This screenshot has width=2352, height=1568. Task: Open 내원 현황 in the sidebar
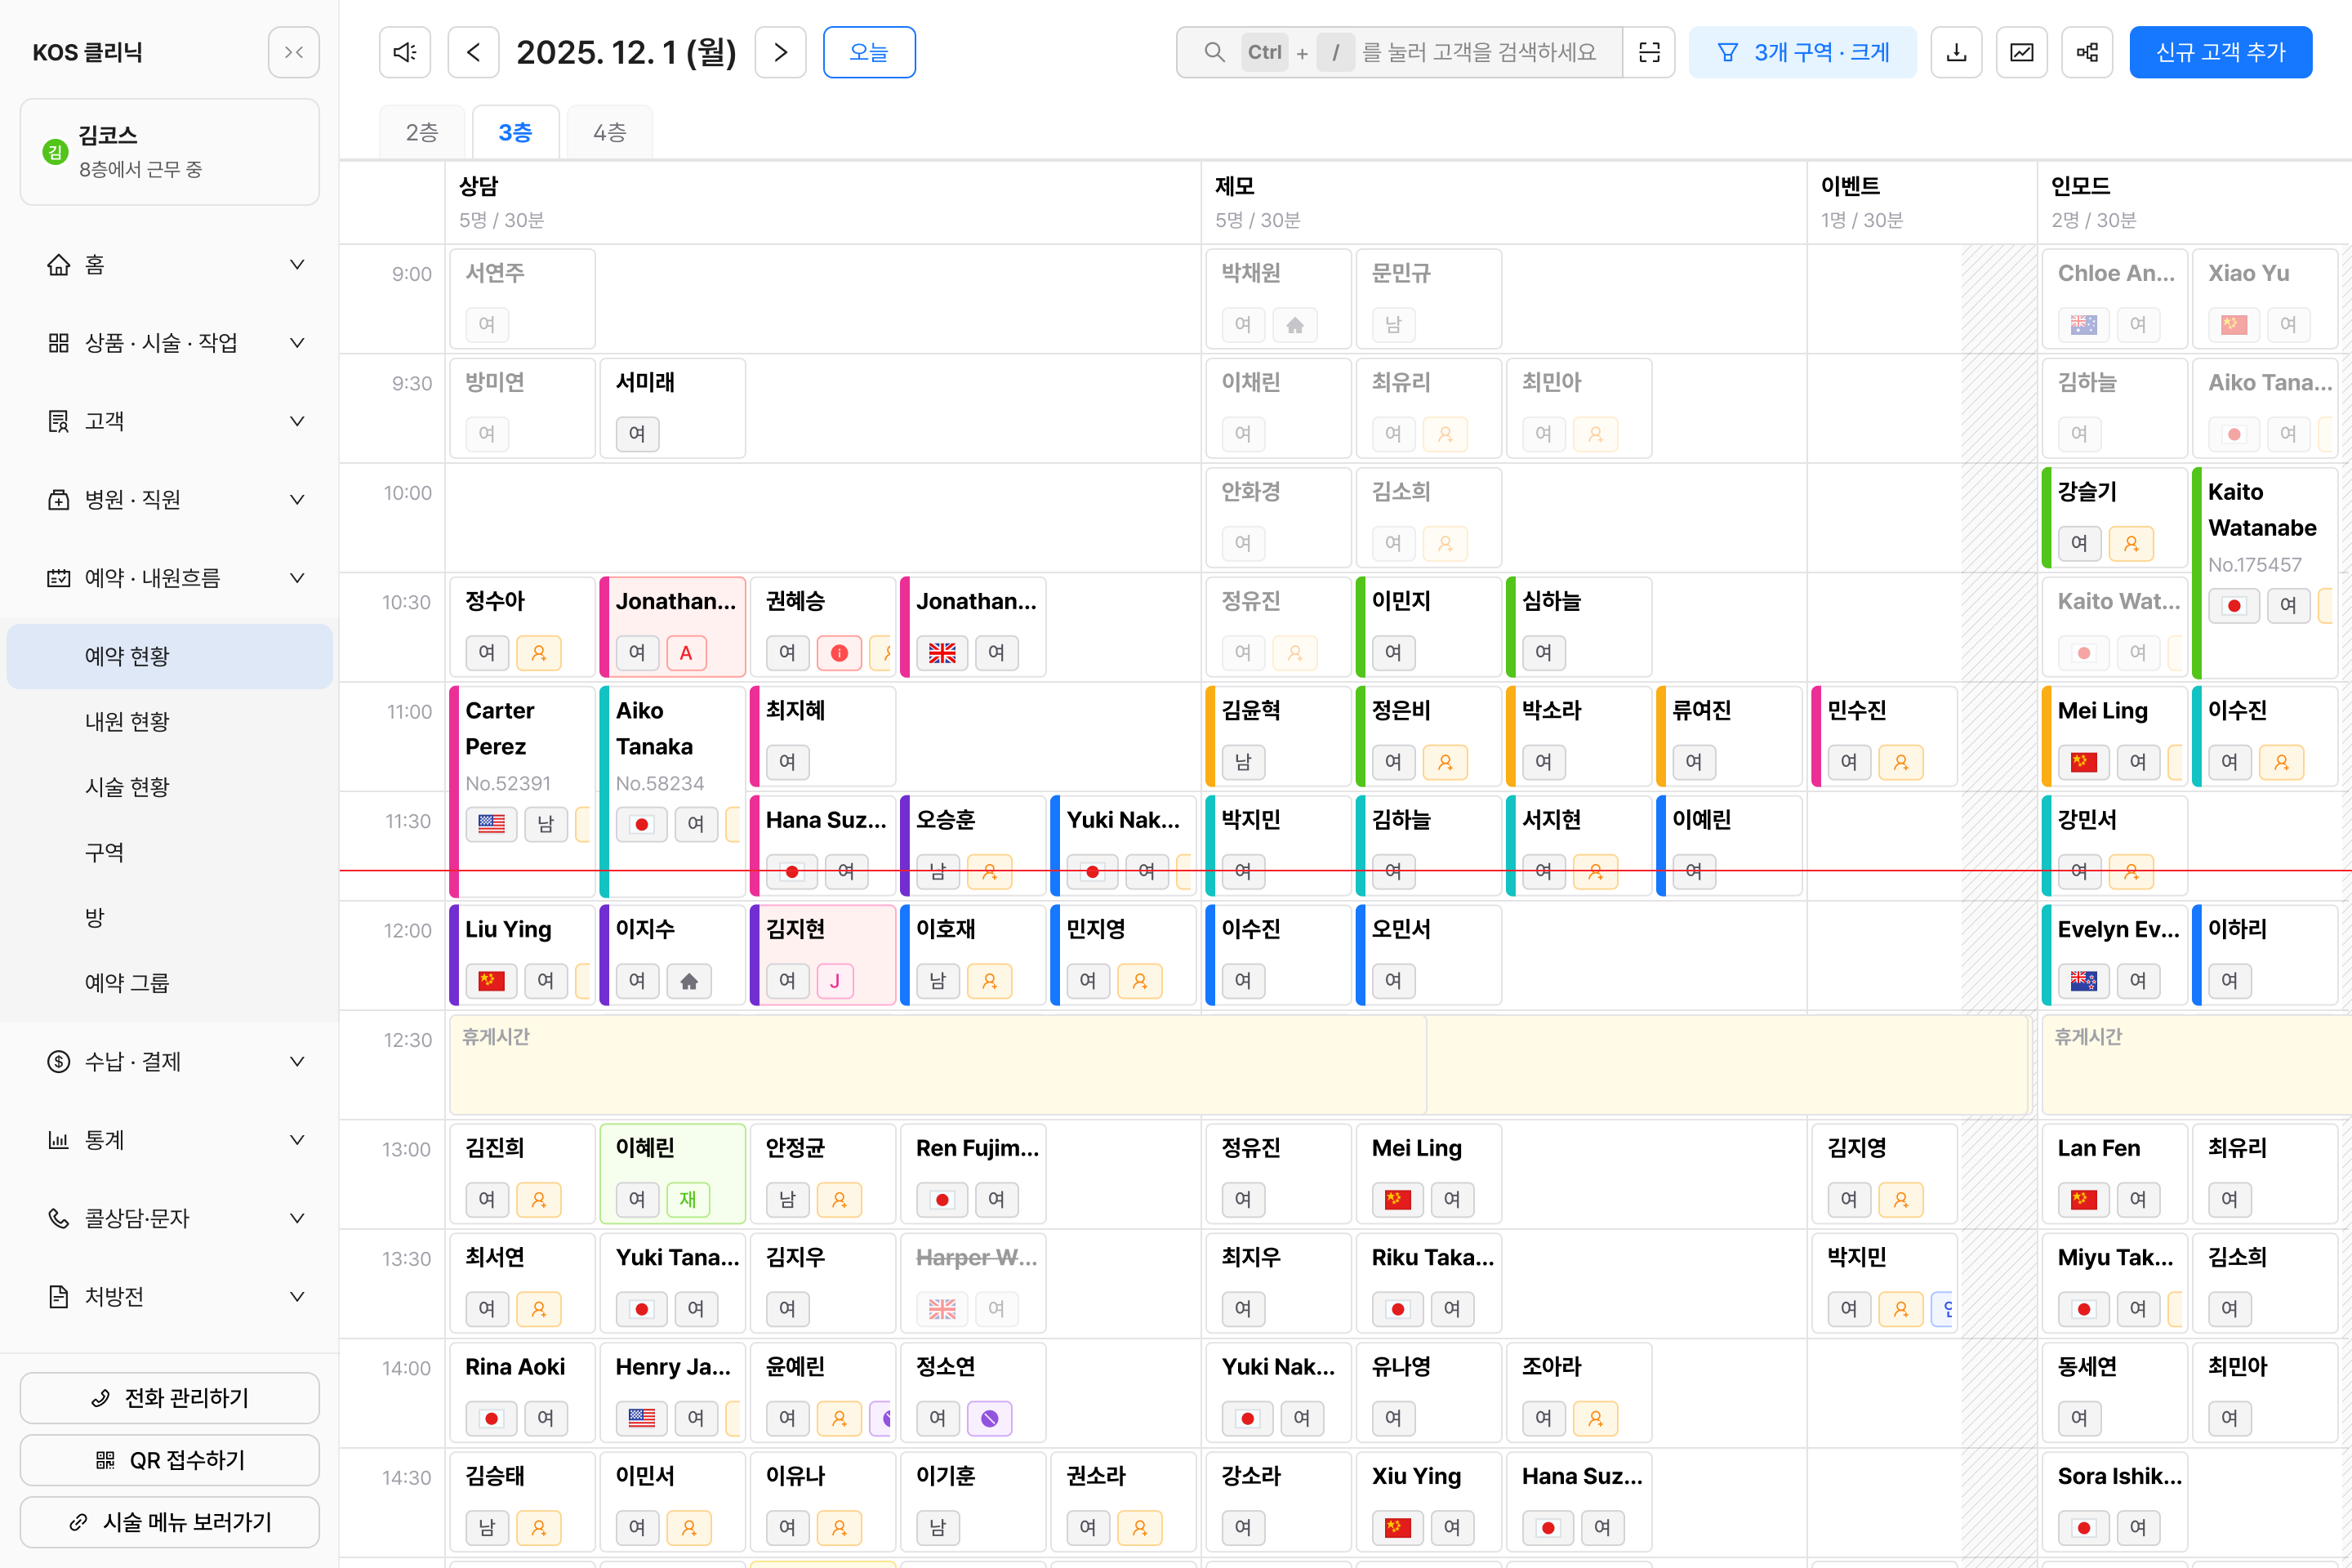(x=127, y=721)
